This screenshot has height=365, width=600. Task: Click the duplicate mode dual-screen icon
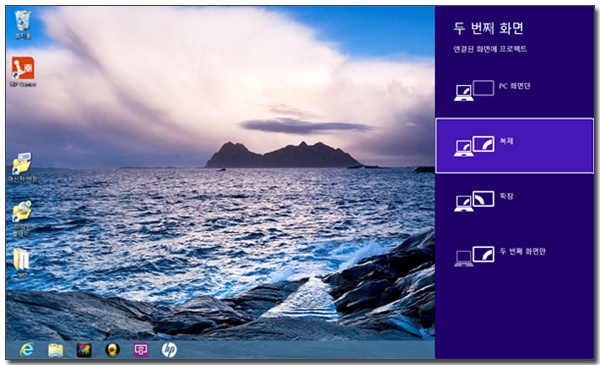click(x=474, y=146)
